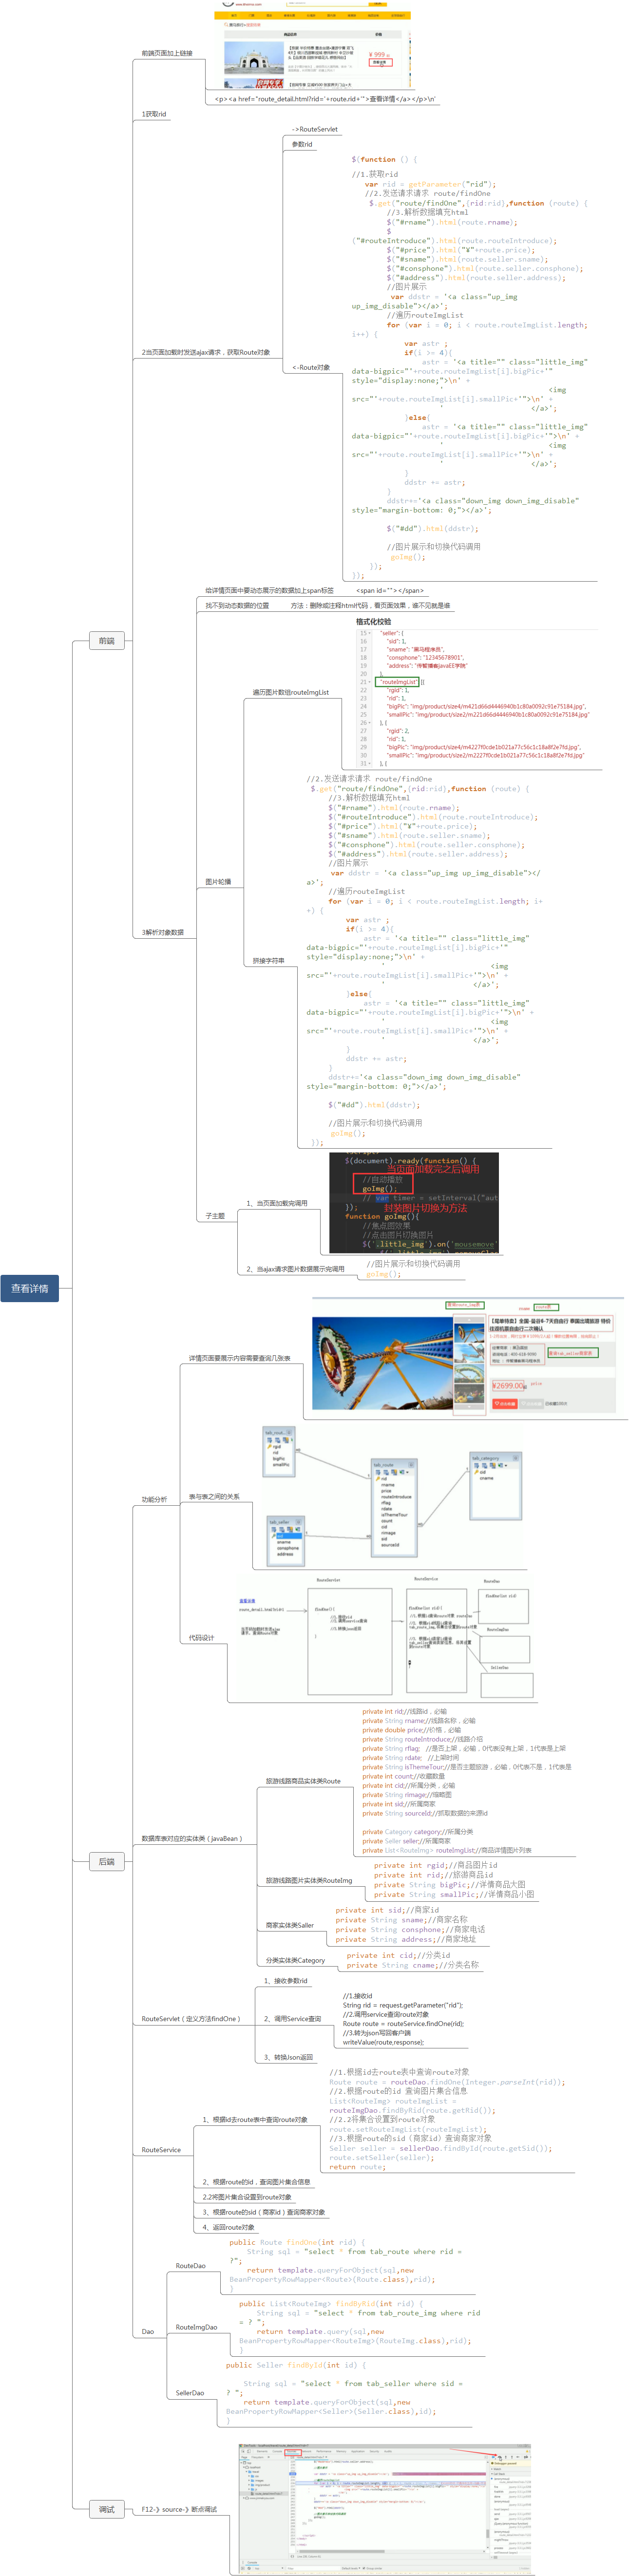Click the <-Route对象 node
Image resolution: width=629 pixels, height=2576 pixels.
pos(311,367)
